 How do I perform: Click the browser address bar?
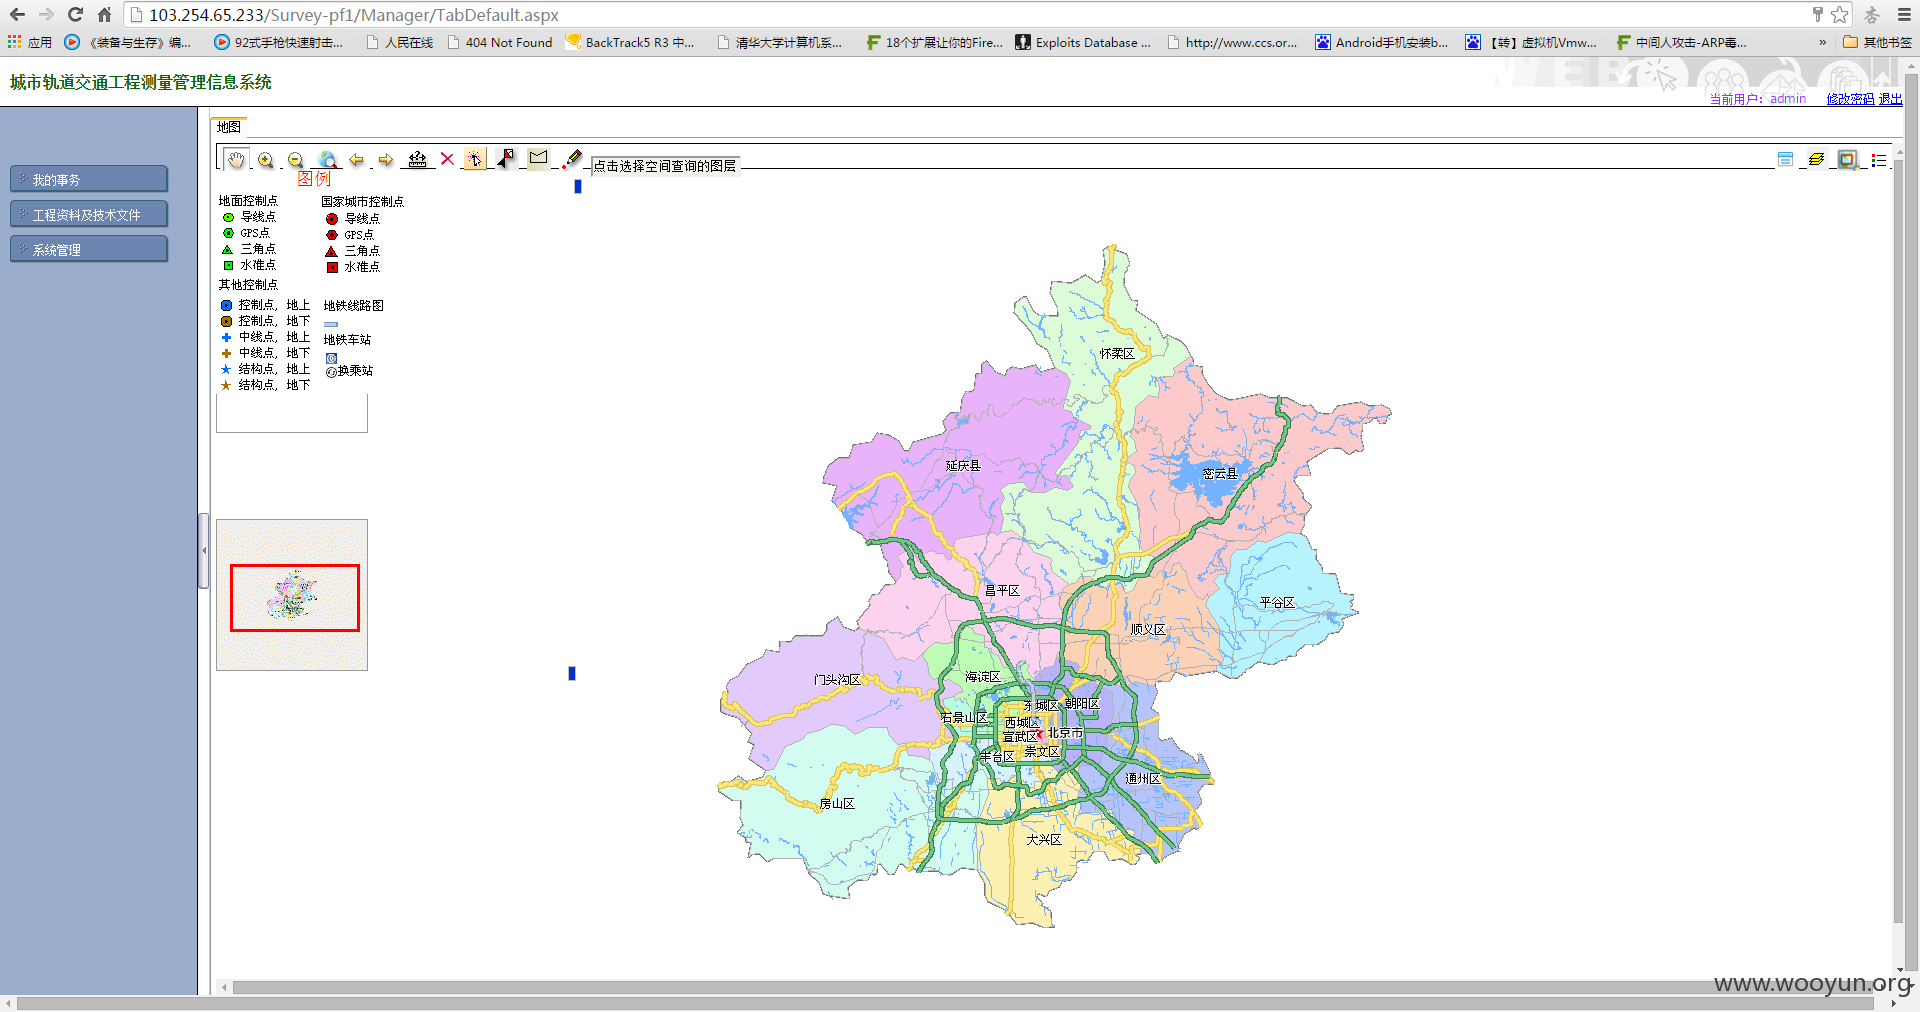(x=960, y=14)
